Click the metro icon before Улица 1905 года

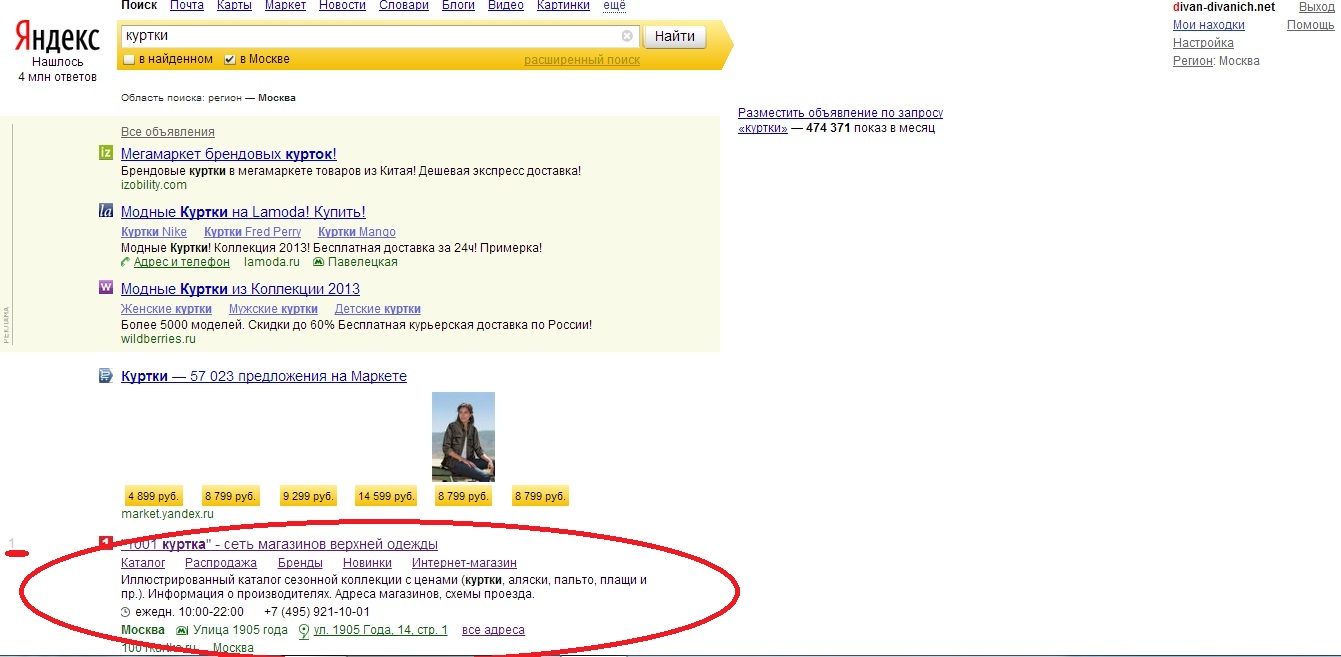pyautogui.click(x=182, y=630)
